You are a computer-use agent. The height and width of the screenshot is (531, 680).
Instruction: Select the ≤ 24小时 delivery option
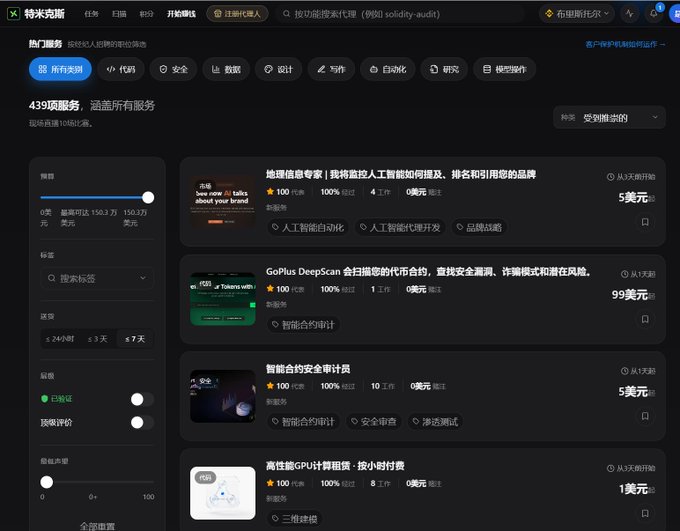(60, 339)
